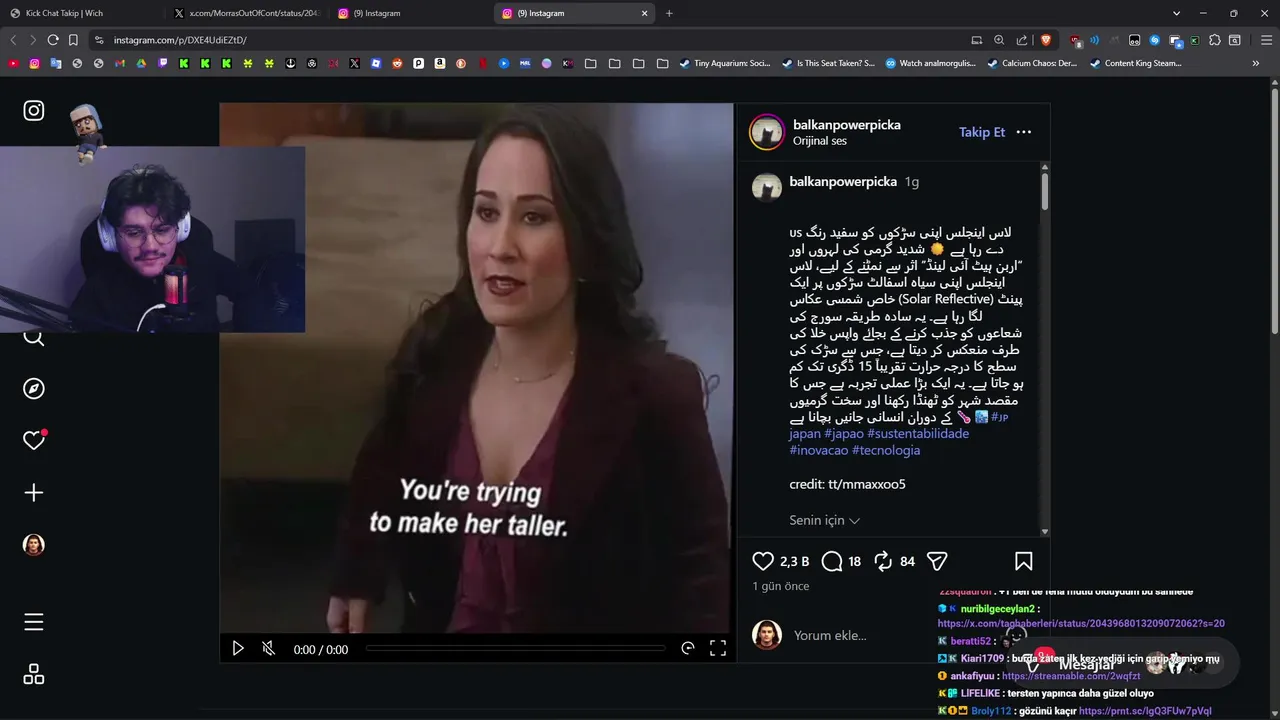Open the Content King Steam bookmark
1280x720 pixels.
pyautogui.click(x=1136, y=63)
